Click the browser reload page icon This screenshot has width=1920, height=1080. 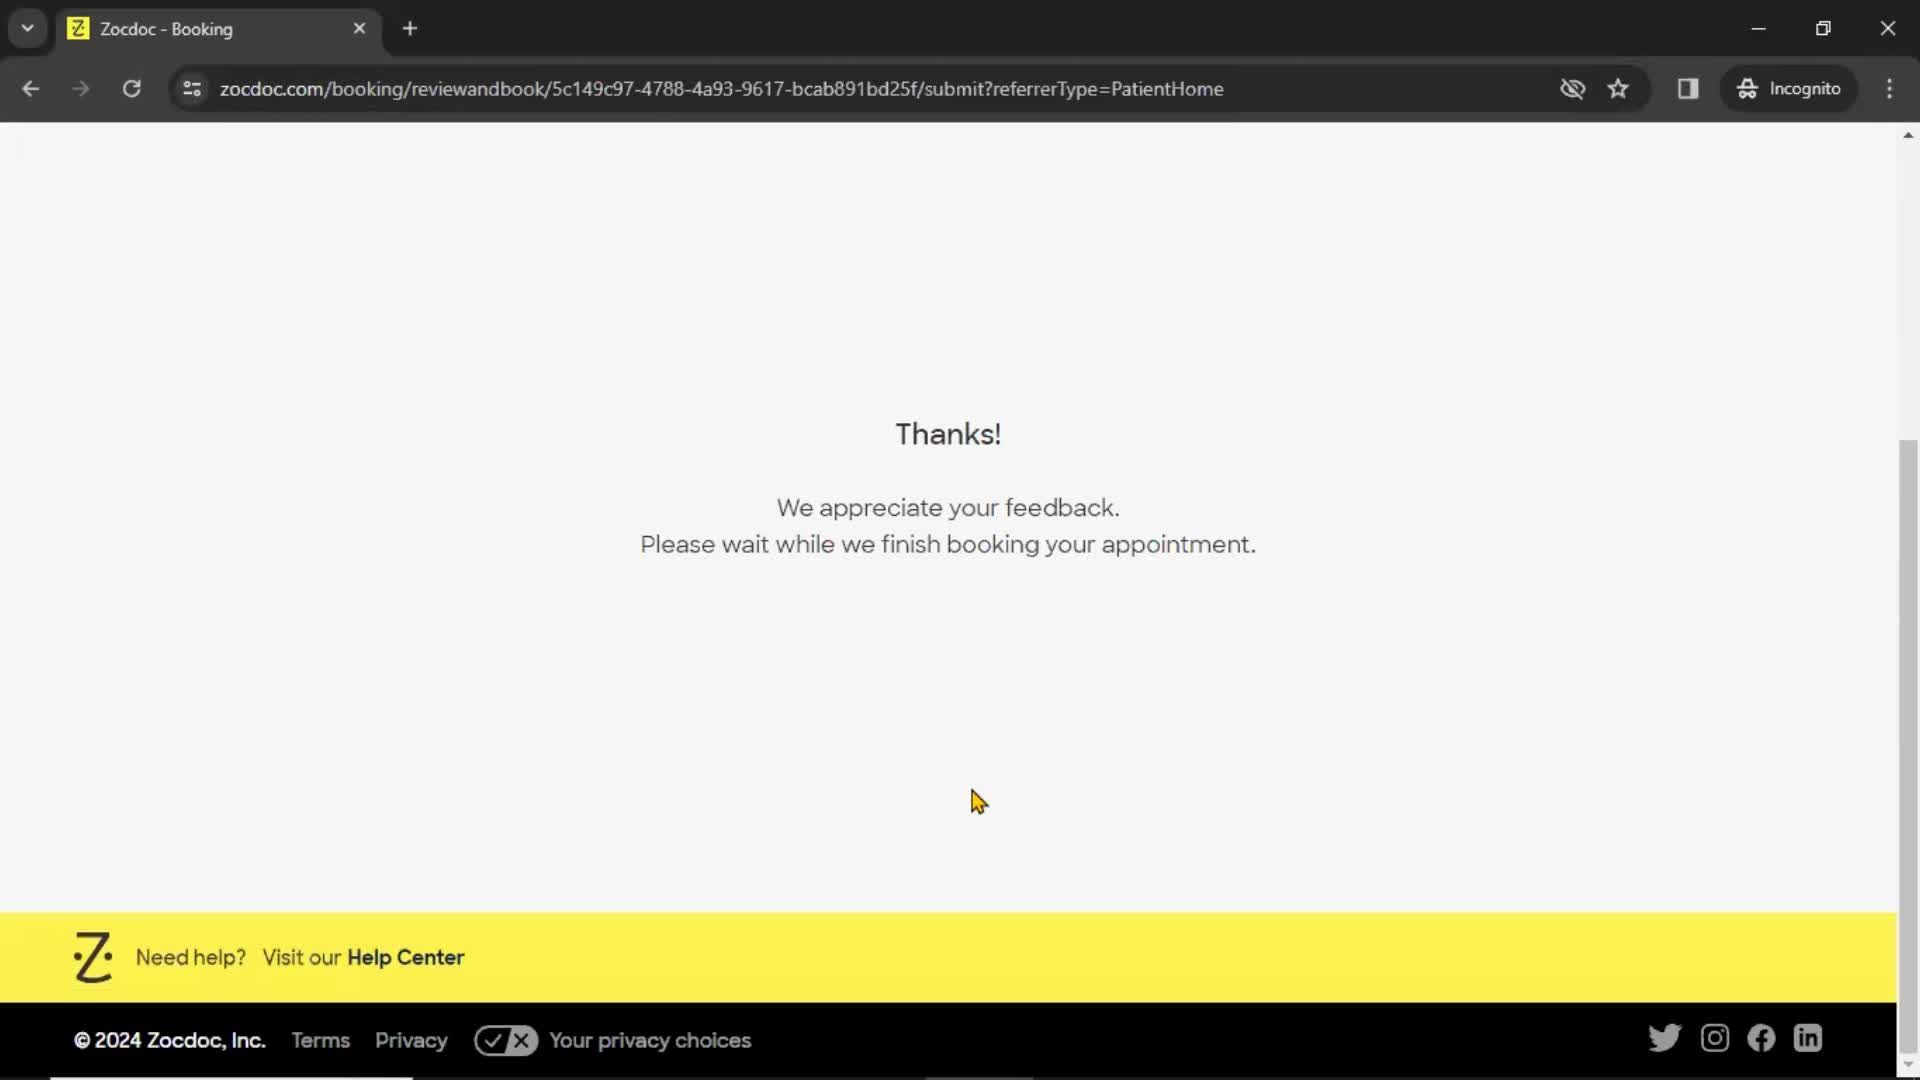131,88
